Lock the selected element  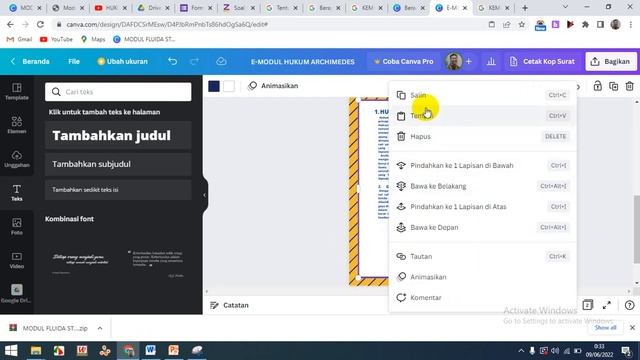pos(598,86)
